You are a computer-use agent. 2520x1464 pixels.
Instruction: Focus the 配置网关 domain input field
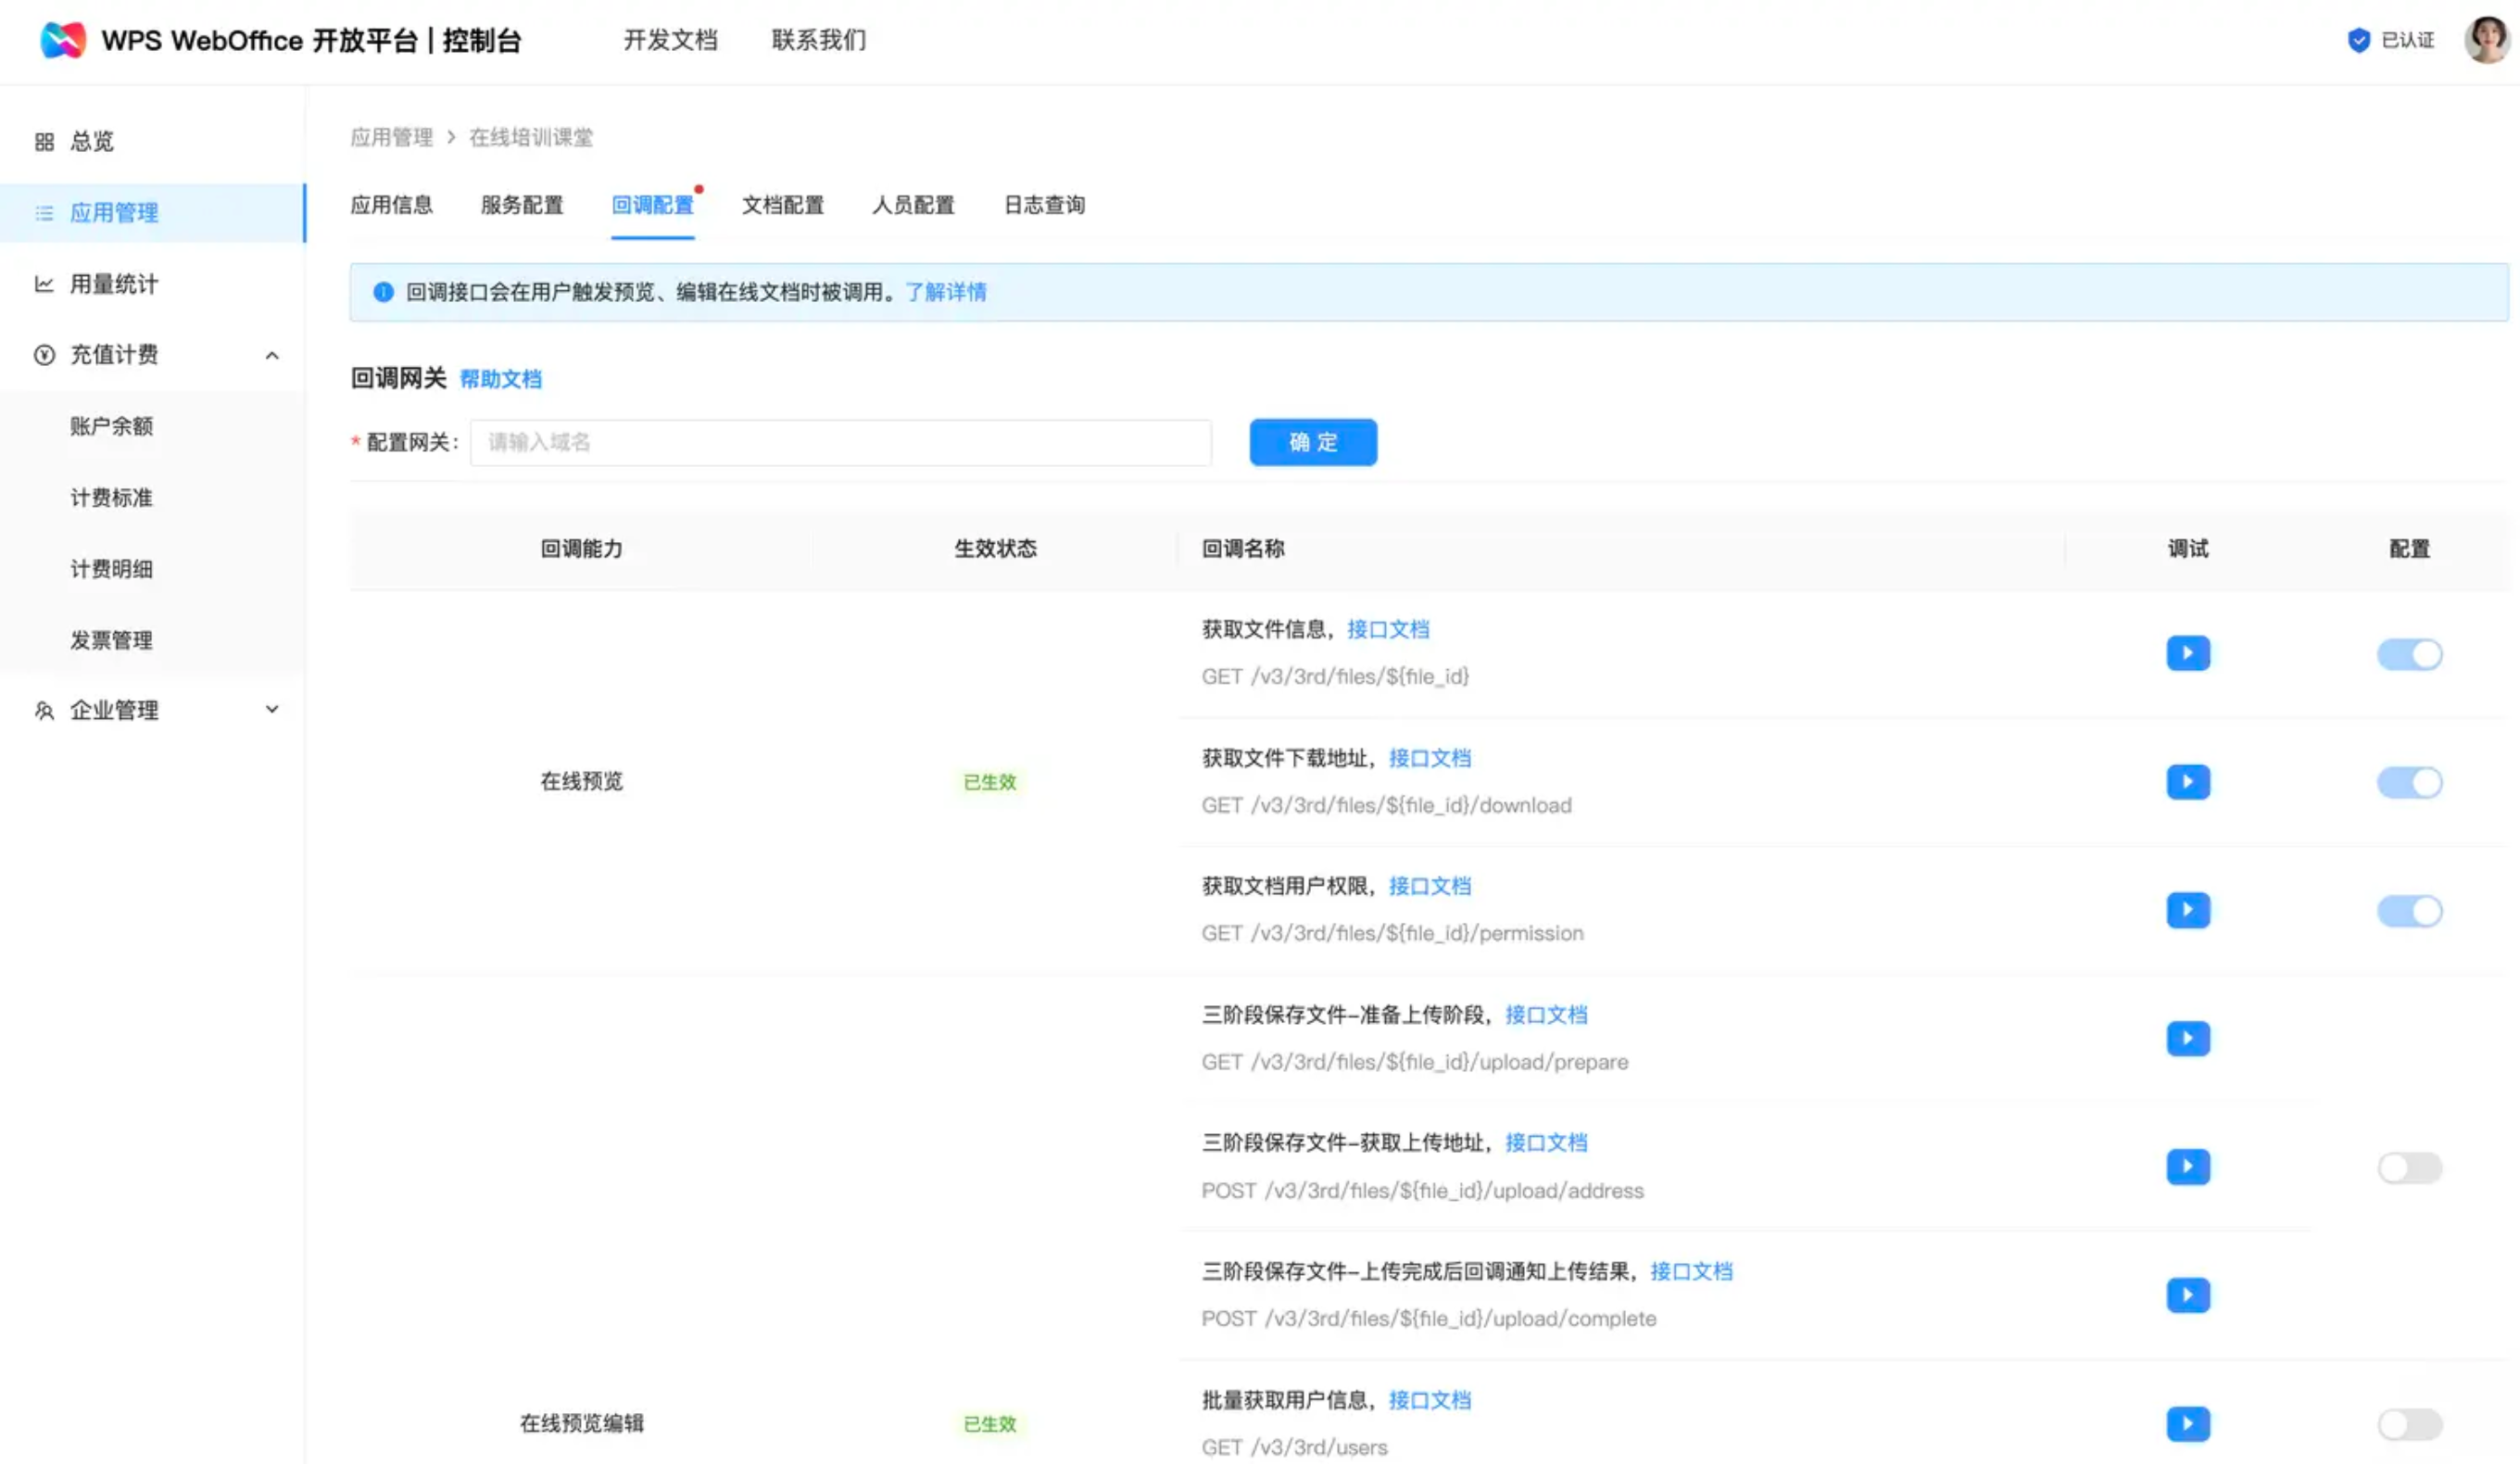(x=840, y=442)
